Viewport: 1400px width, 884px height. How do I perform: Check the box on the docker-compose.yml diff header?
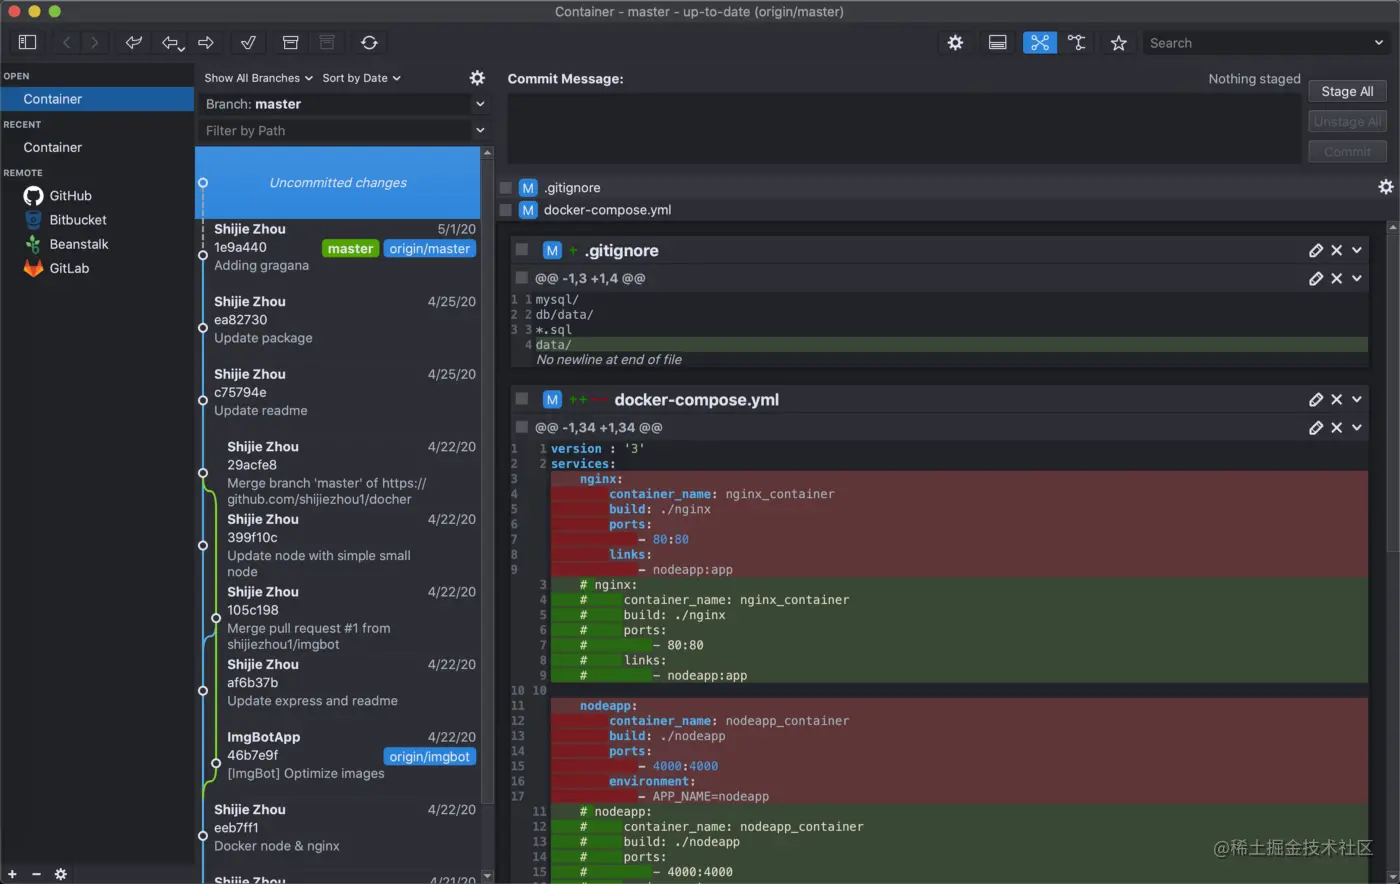click(x=521, y=398)
